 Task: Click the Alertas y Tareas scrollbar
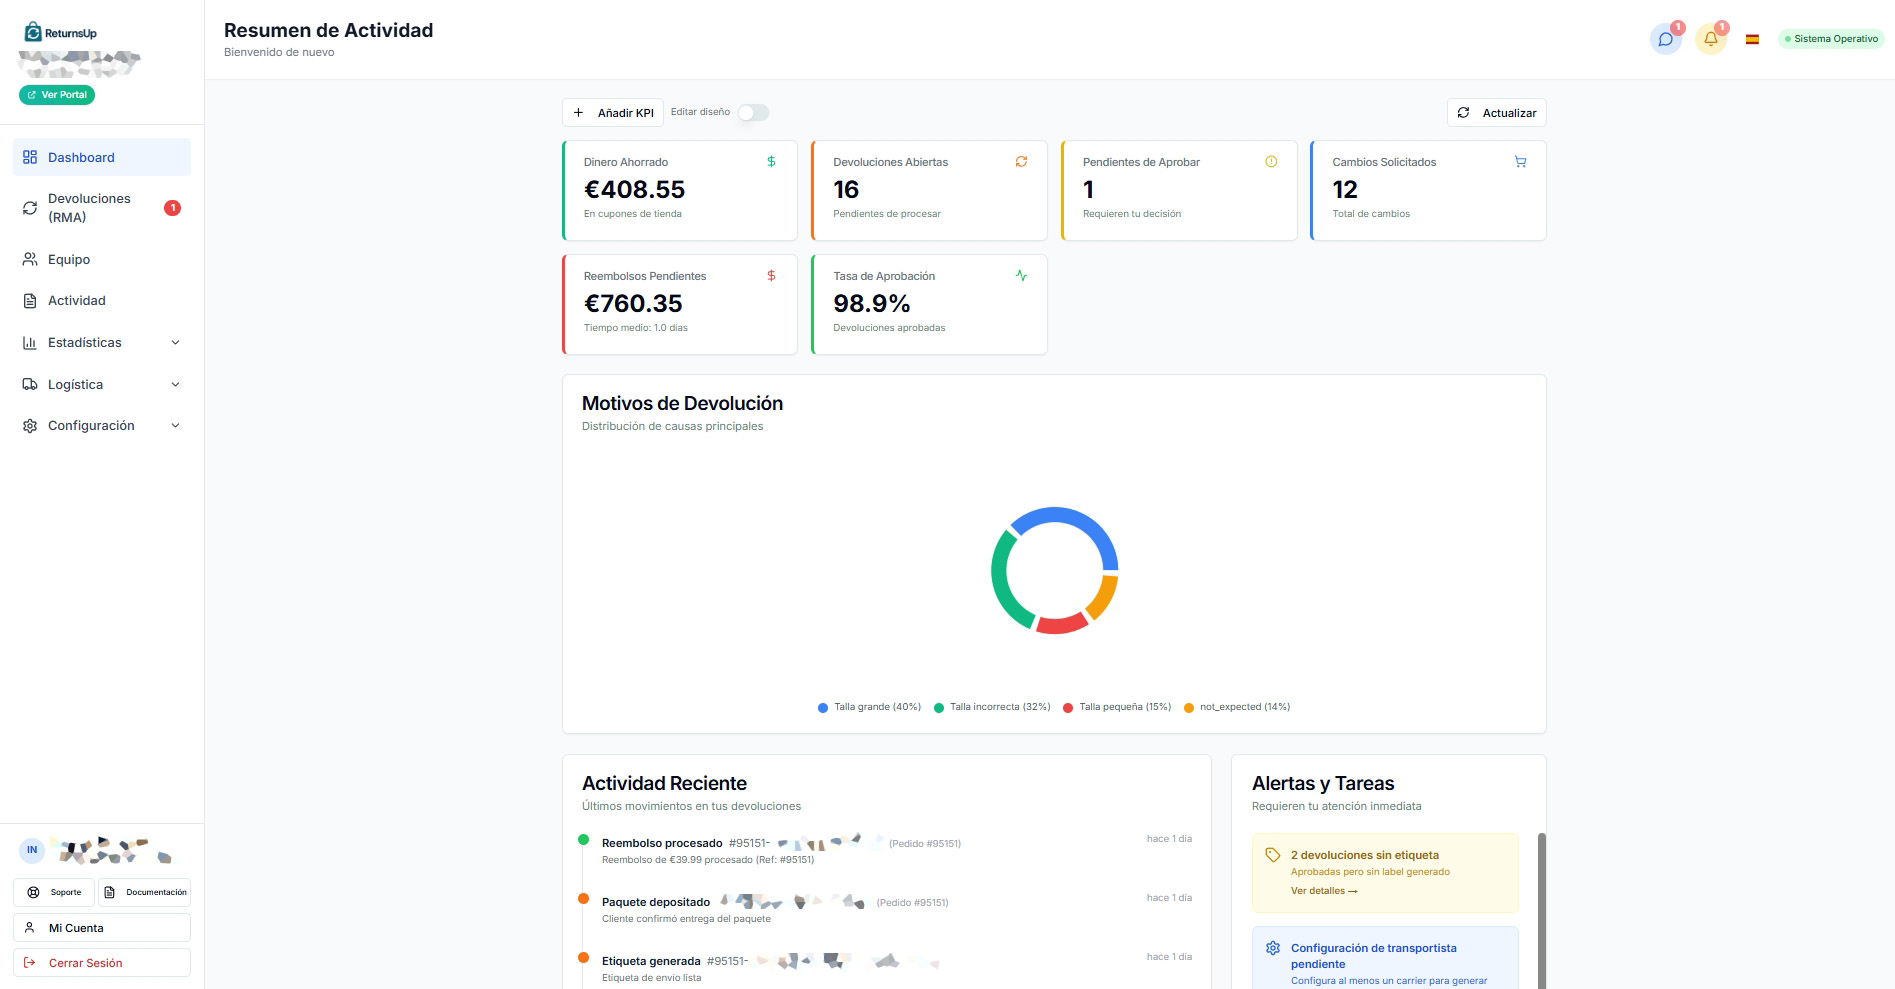(1542, 910)
